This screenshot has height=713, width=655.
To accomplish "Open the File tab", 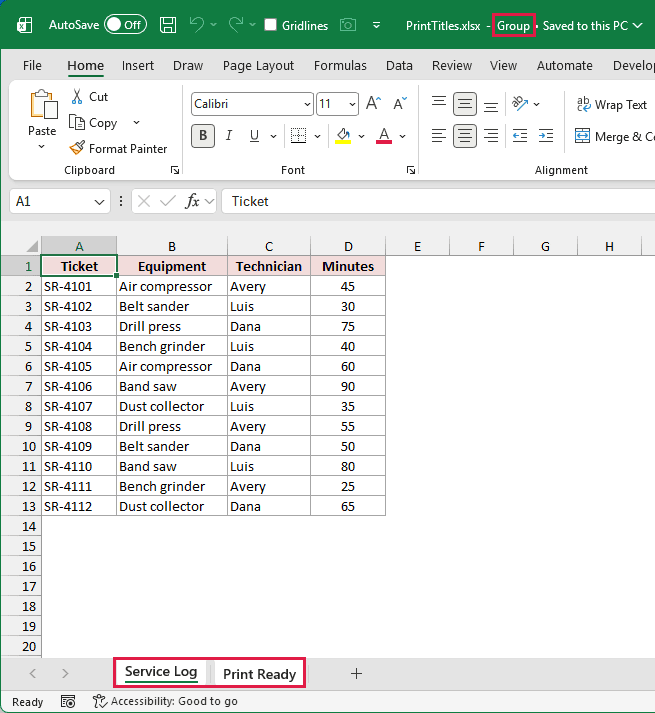I will (32, 65).
